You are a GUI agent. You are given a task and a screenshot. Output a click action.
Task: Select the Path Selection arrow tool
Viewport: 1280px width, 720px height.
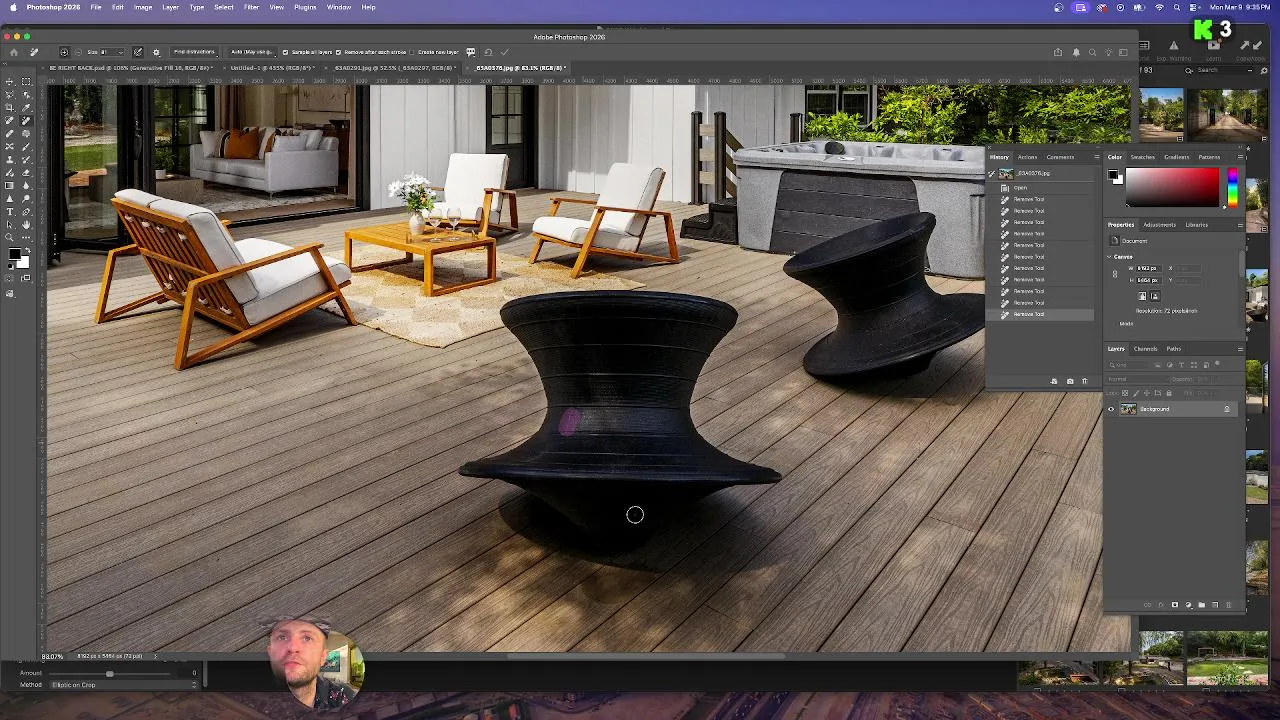pos(10,224)
